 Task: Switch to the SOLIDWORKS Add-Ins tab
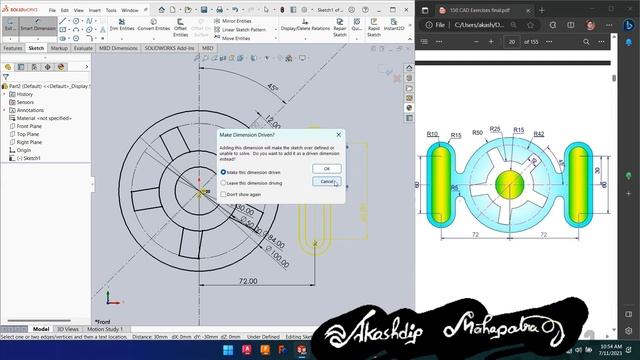pos(169,48)
